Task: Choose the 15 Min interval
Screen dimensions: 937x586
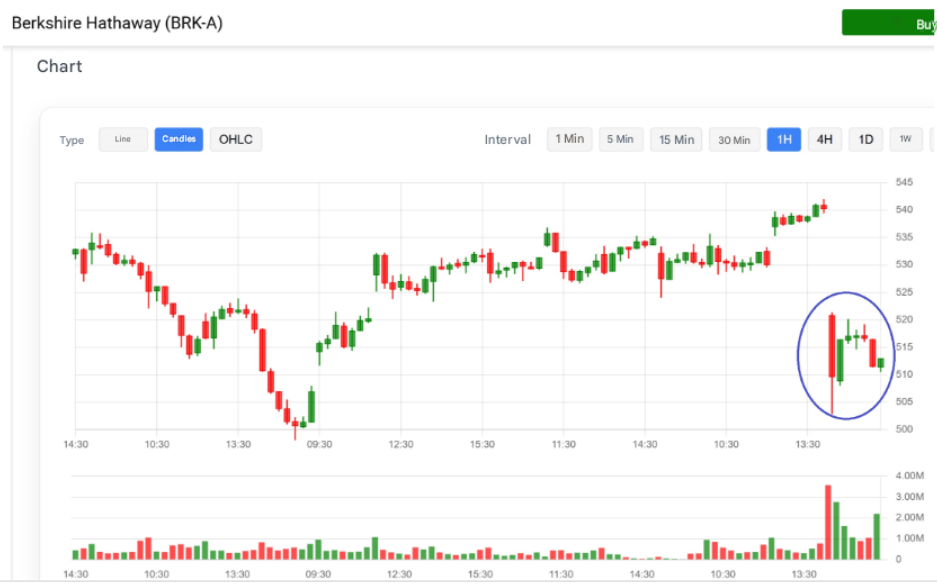Action: click(x=676, y=139)
